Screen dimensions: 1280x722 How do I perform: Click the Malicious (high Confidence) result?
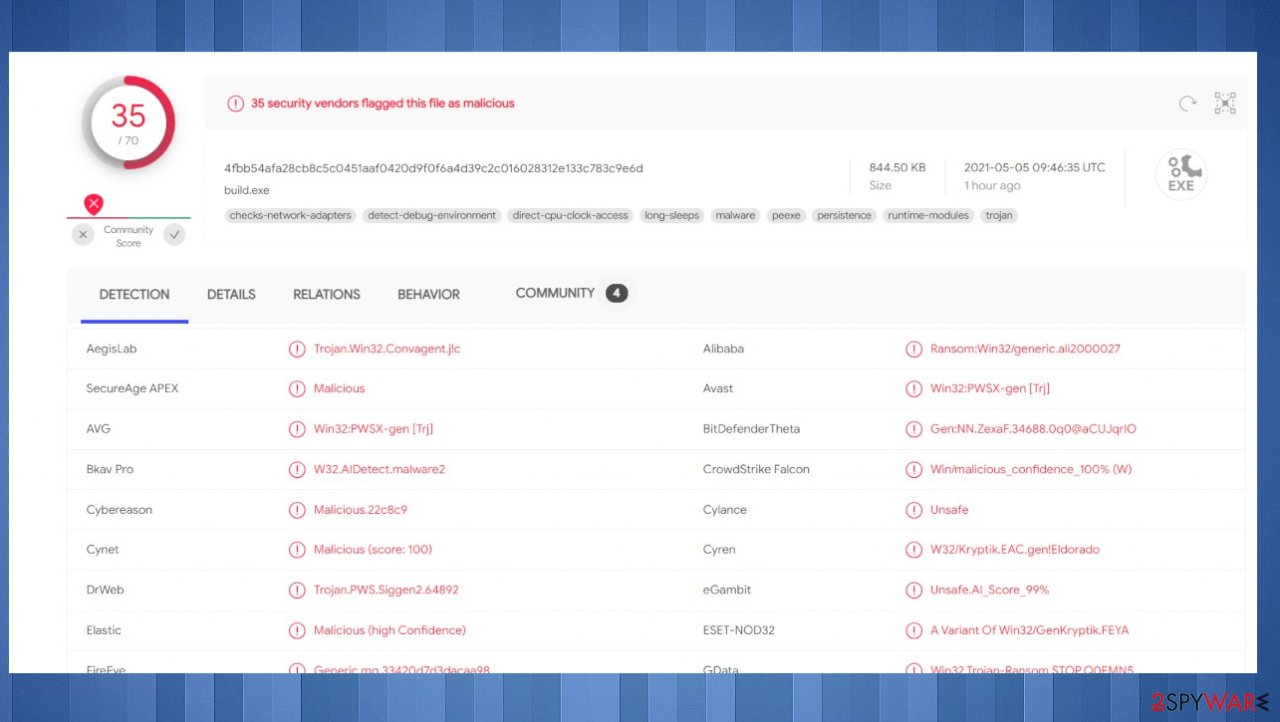click(390, 631)
